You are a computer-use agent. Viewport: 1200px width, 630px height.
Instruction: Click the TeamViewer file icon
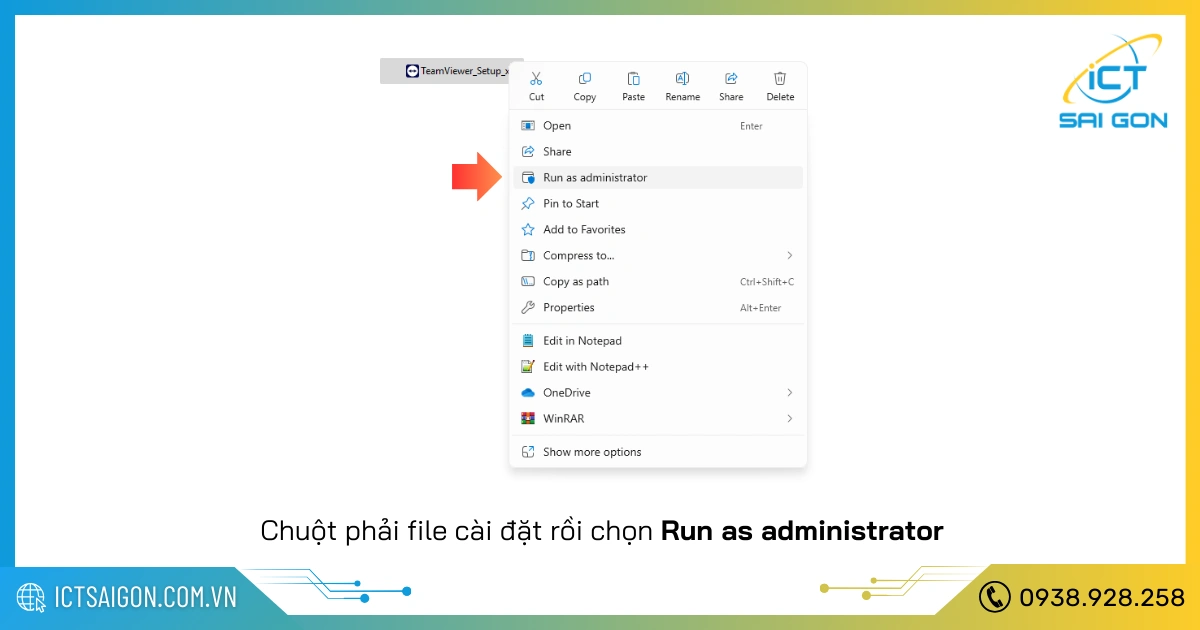[412, 71]
